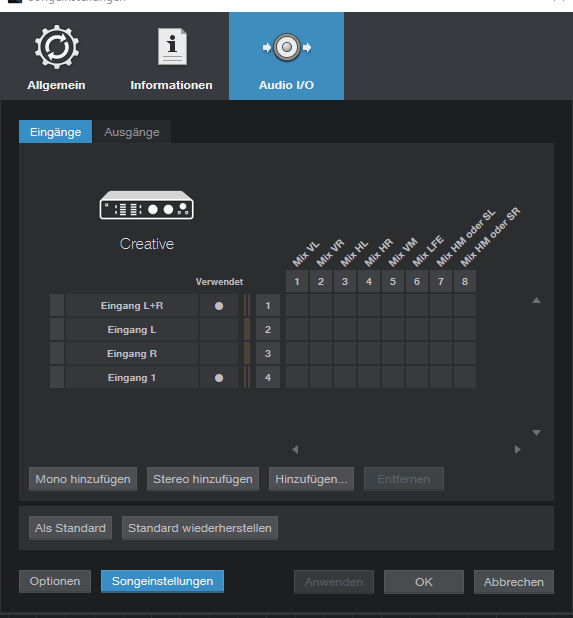Click Standard wiederherstellen
Screen dimensions: 573x618
tap(200, 528)
